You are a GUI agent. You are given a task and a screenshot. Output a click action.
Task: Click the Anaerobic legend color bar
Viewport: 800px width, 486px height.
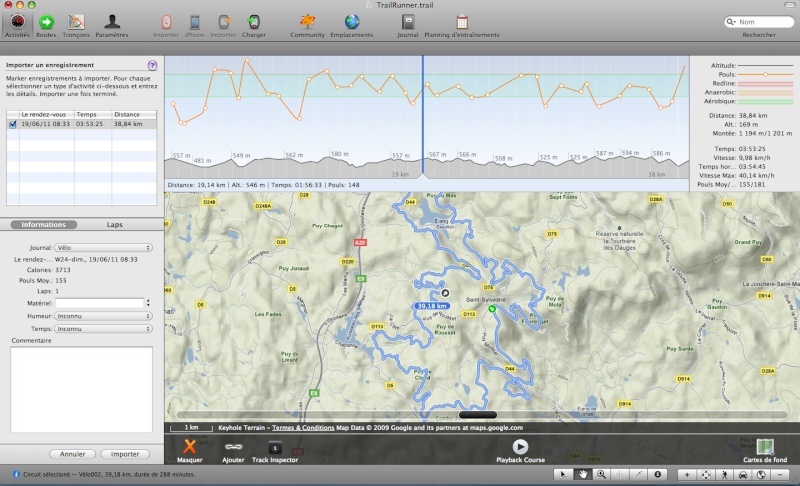coord(765,92)
